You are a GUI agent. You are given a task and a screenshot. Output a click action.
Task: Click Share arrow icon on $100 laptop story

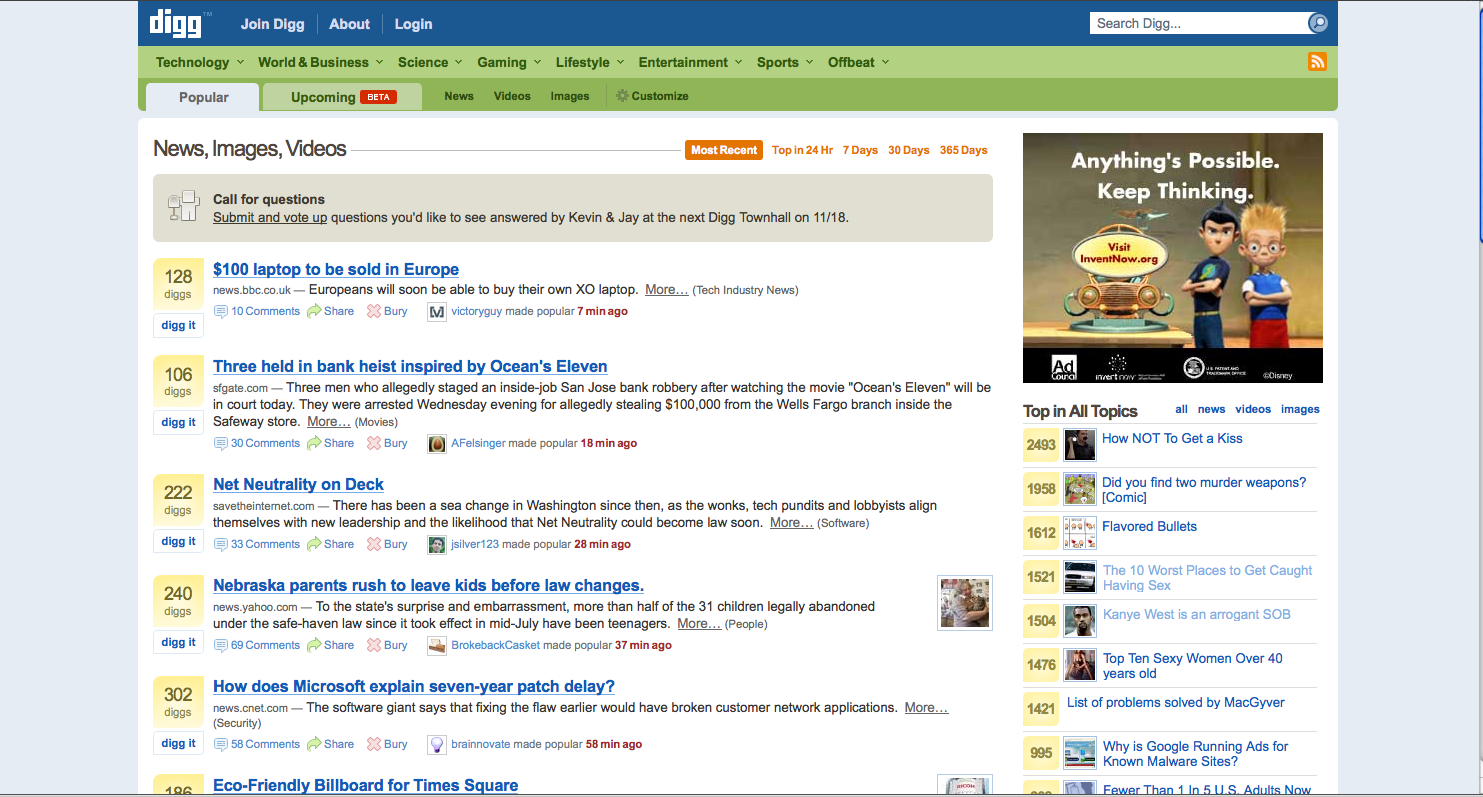314,311
